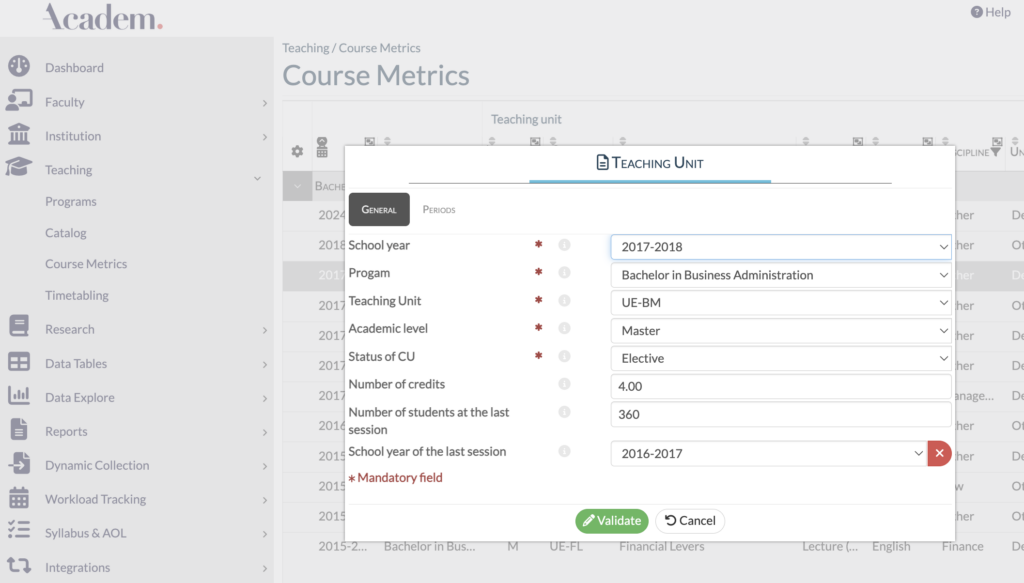This screenshot has width=1024, height=583.
Task: Click the Research icon in sidebar
Action: click(18, 328)
